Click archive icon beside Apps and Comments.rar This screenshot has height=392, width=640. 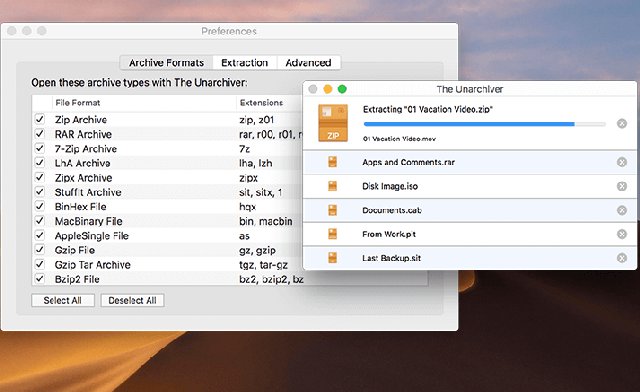tap(333, 162)
